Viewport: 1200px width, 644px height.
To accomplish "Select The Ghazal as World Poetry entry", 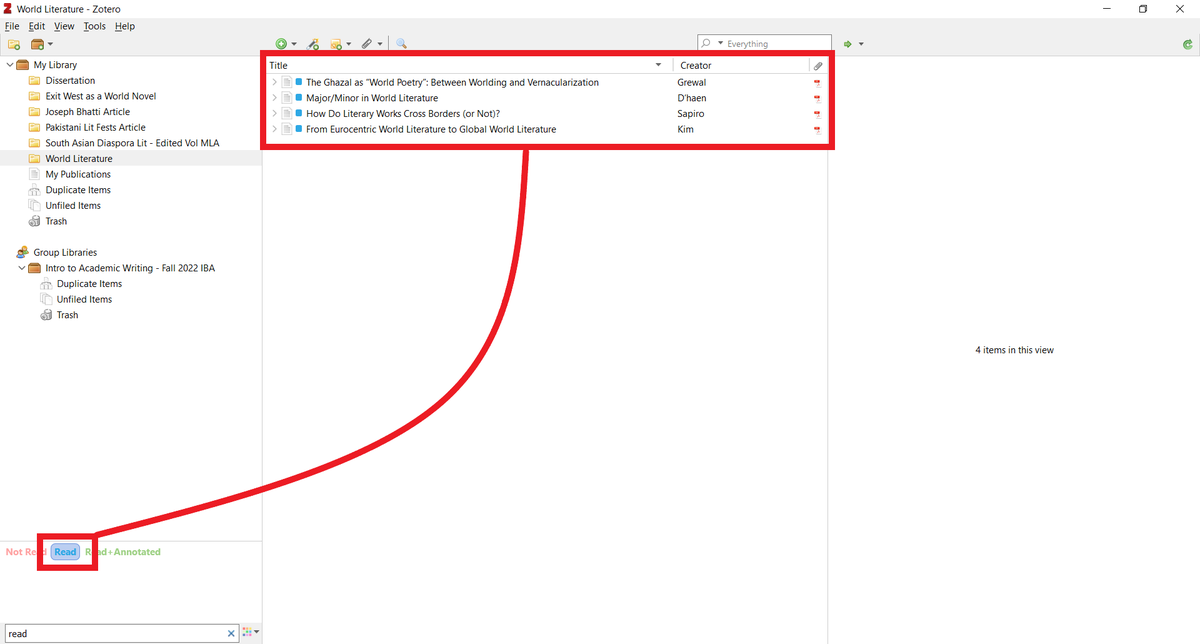I will click(x=452, y=82).
